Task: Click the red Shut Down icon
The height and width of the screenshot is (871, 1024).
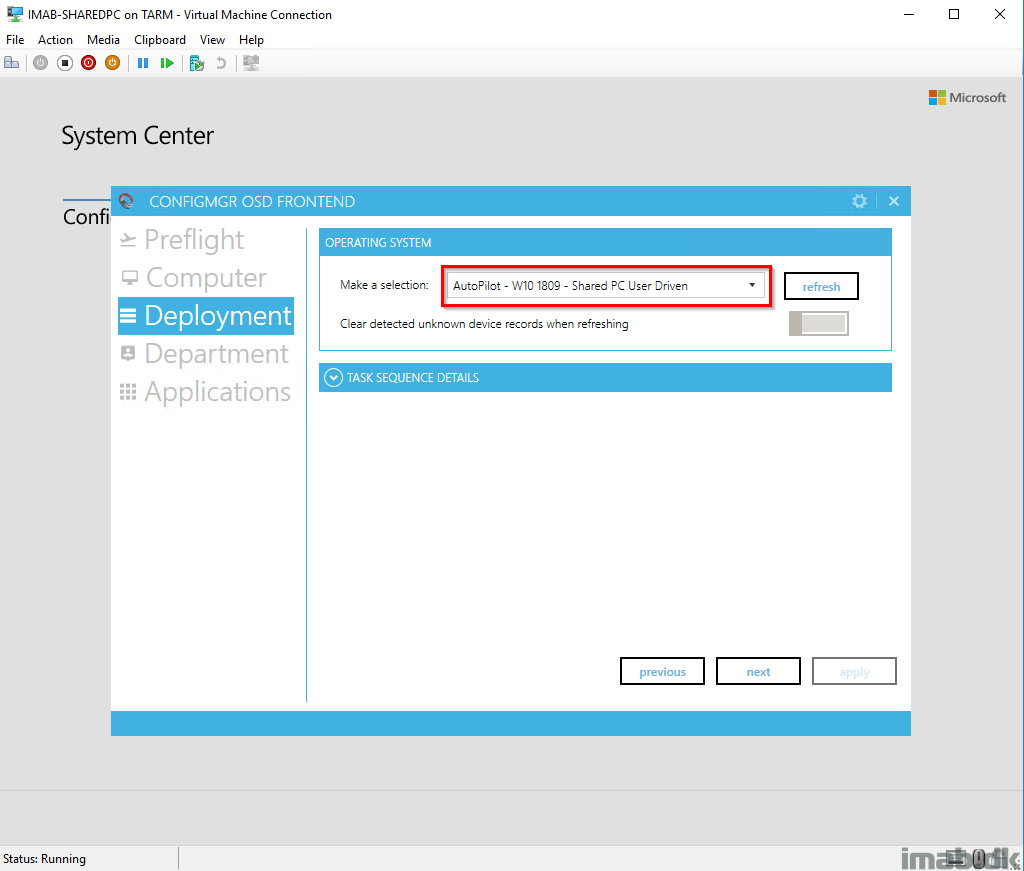Action: click(x=88, y=63)
